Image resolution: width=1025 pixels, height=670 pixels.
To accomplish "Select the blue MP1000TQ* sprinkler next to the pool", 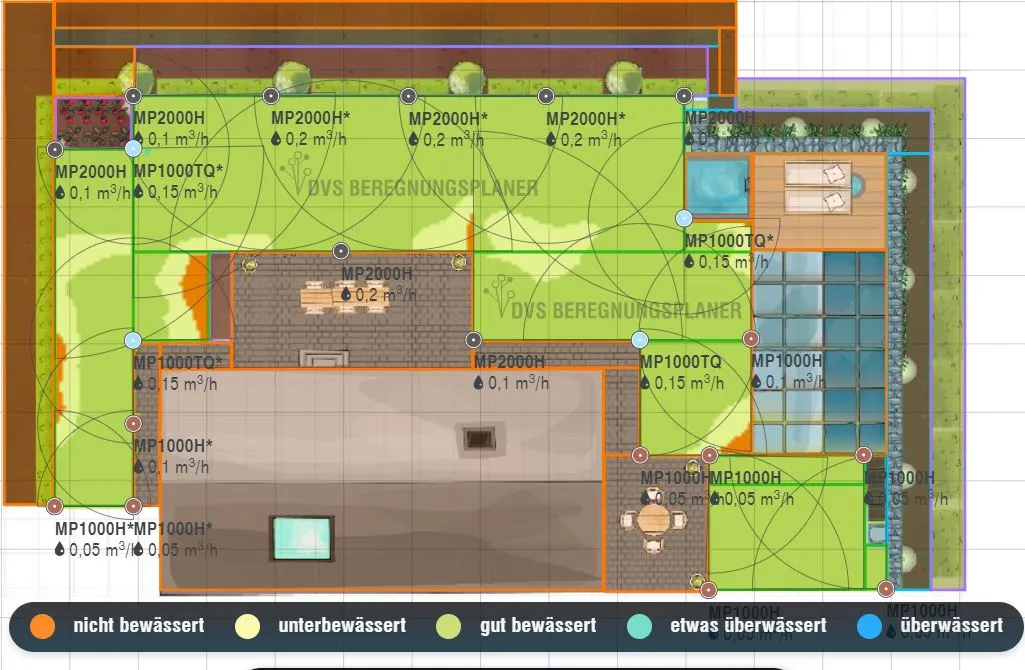I will [x=684, y=218].
